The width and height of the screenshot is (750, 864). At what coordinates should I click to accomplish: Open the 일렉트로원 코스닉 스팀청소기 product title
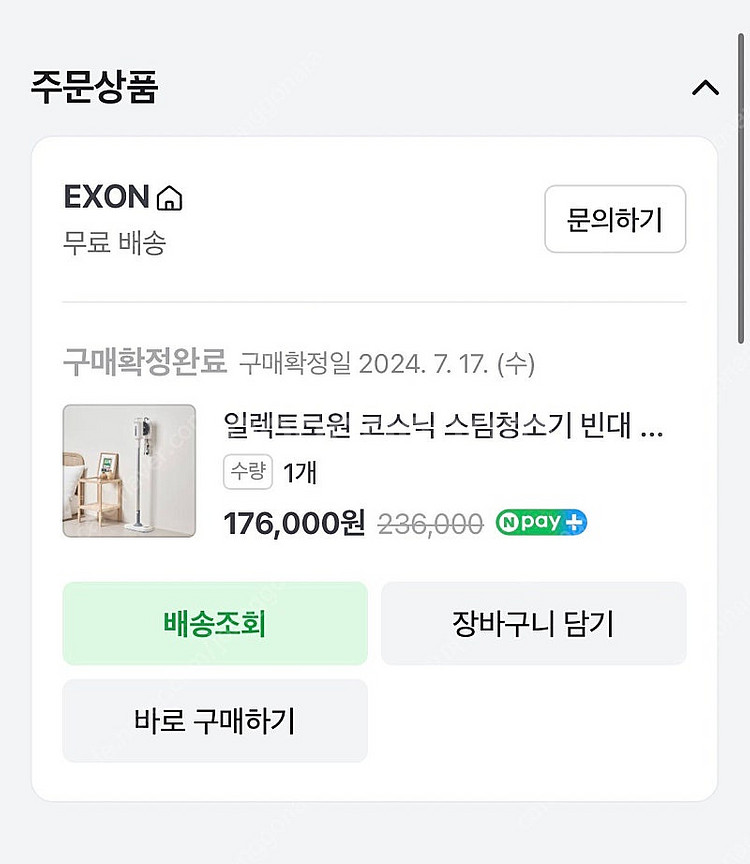click(443, 427)
